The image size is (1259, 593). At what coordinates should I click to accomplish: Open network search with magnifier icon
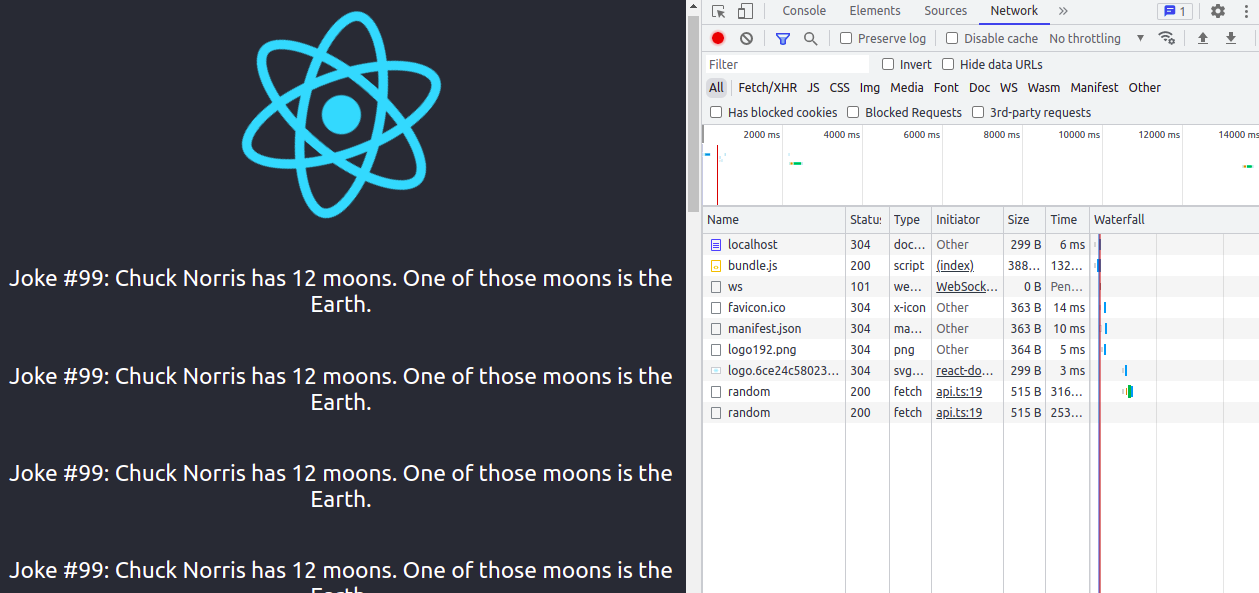pos(811,38)
